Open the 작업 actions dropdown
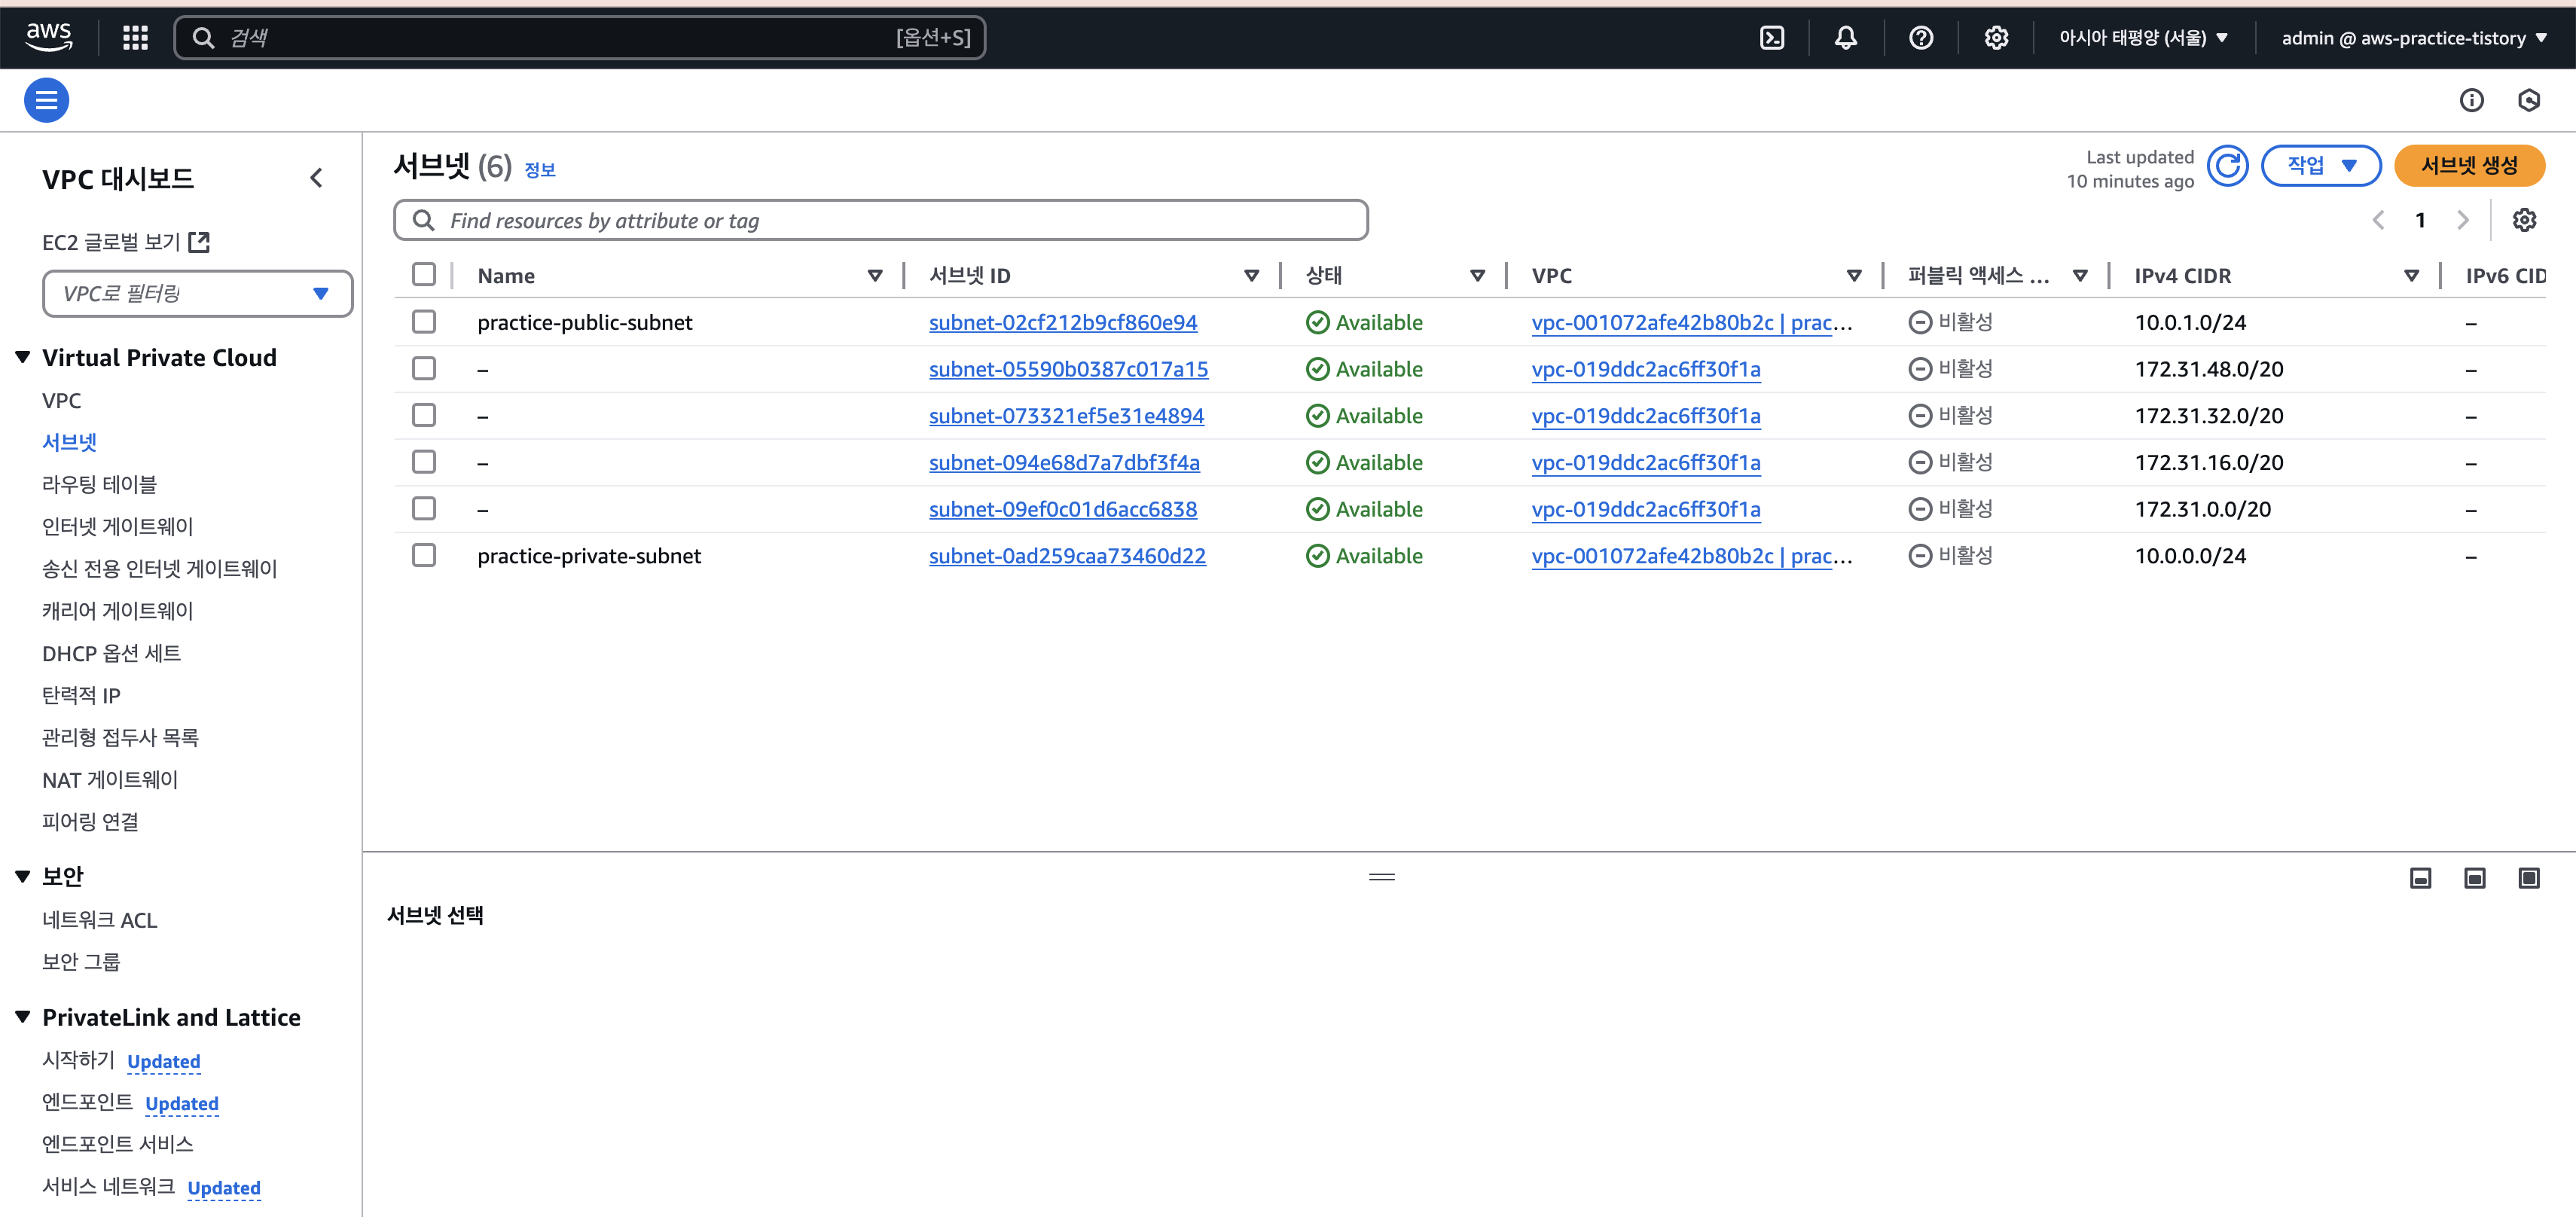The width and height of the screenshot is (2576, 1217). [2321, 166]
